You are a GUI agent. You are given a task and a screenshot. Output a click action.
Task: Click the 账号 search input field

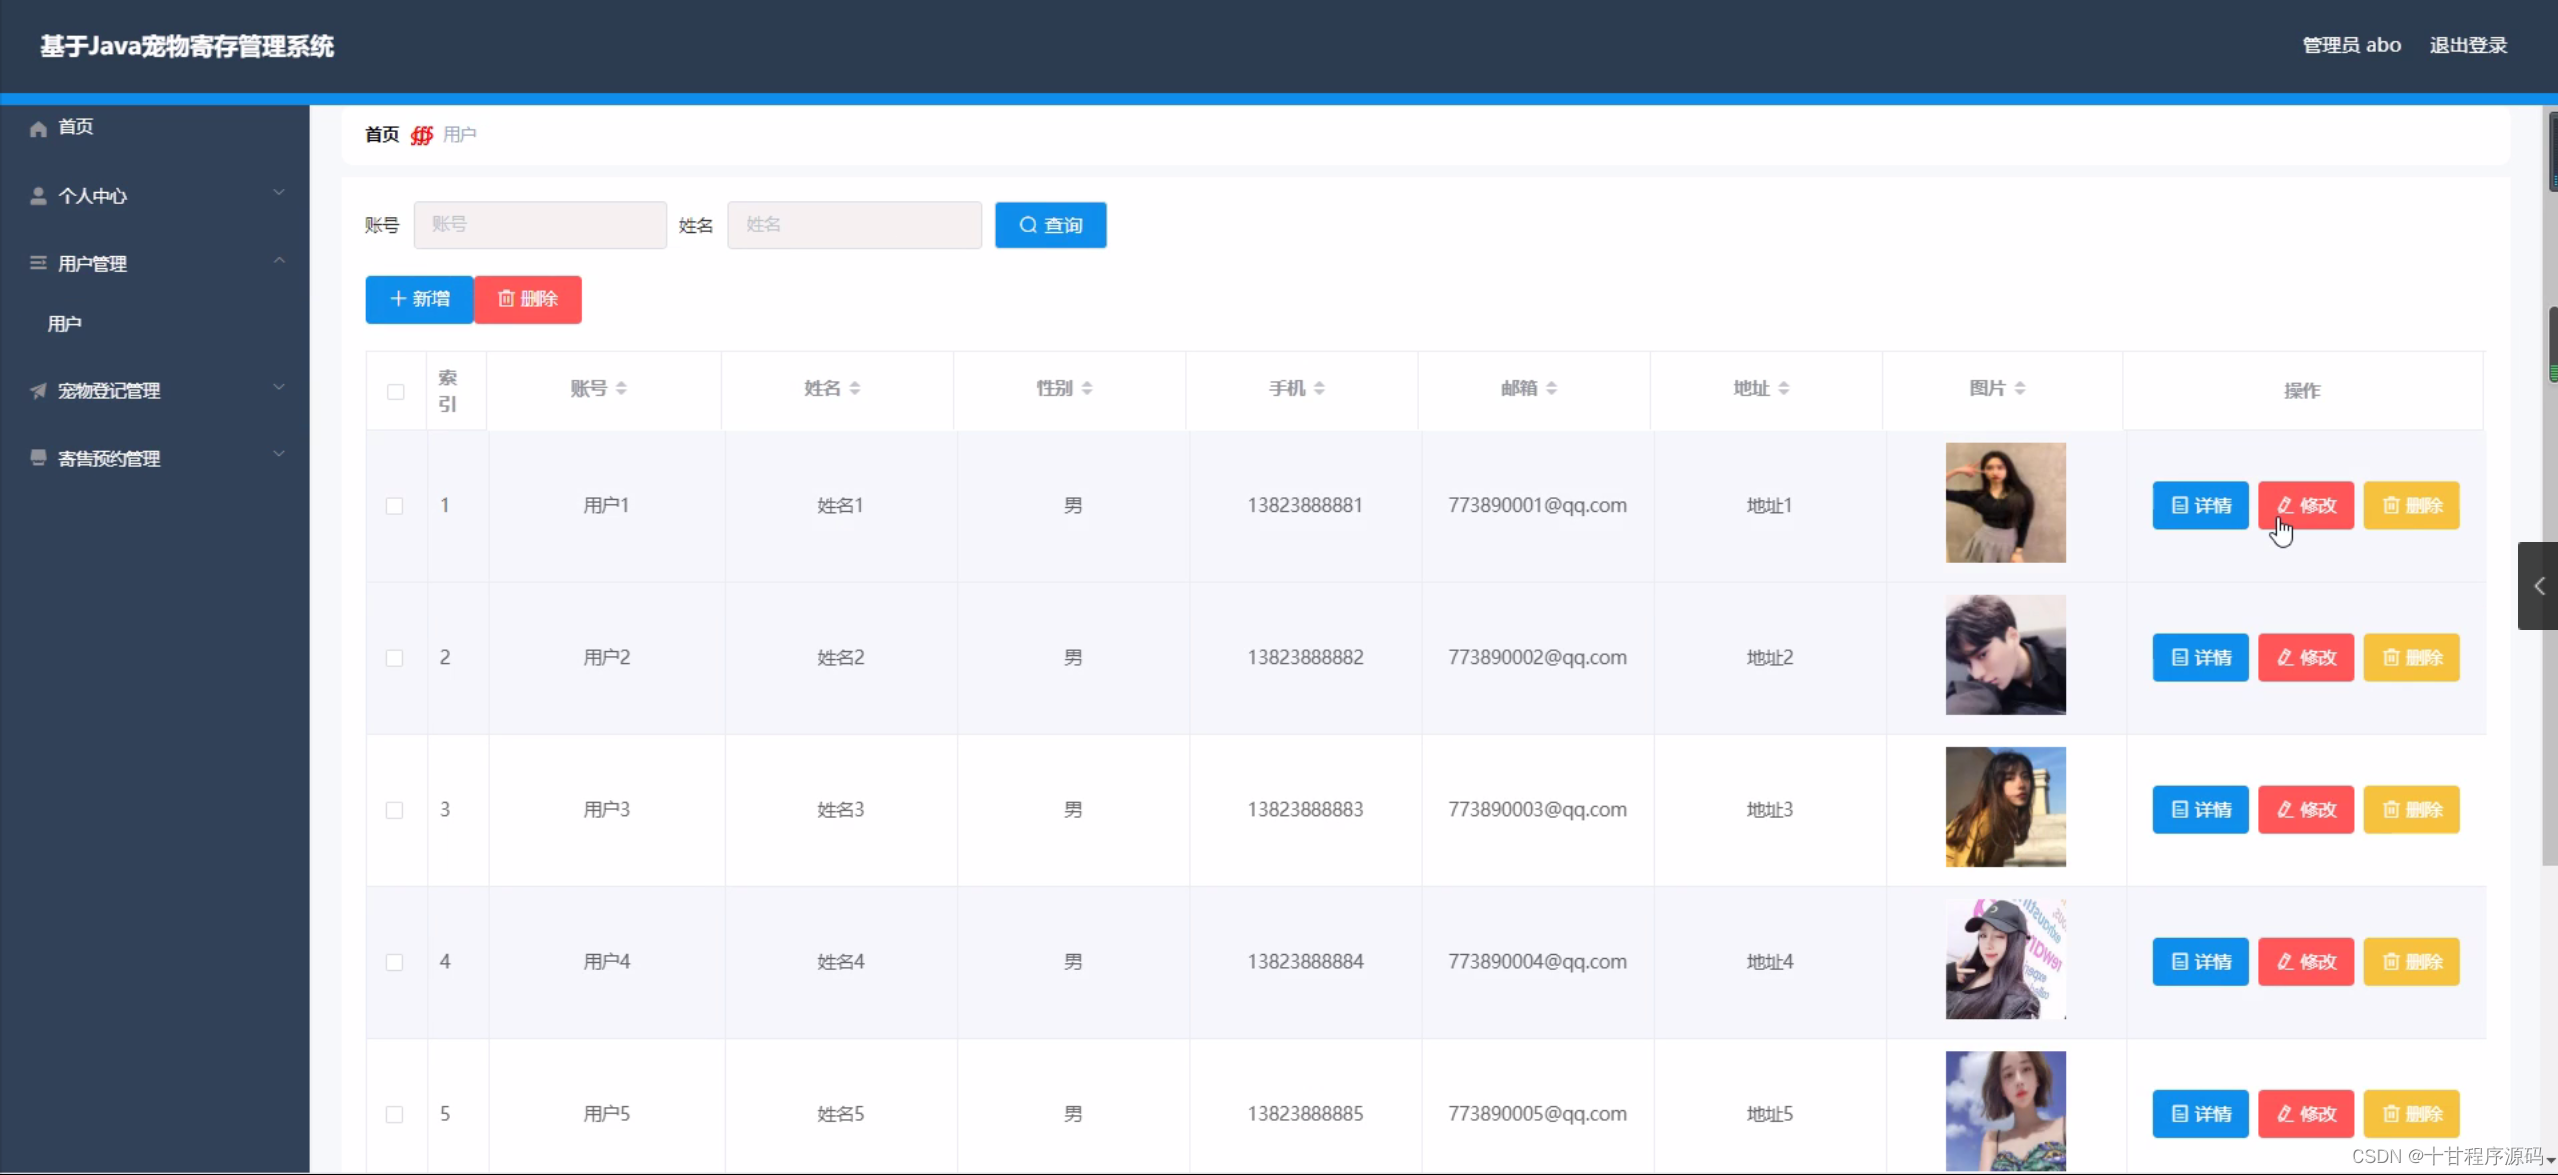coord(539,225)
